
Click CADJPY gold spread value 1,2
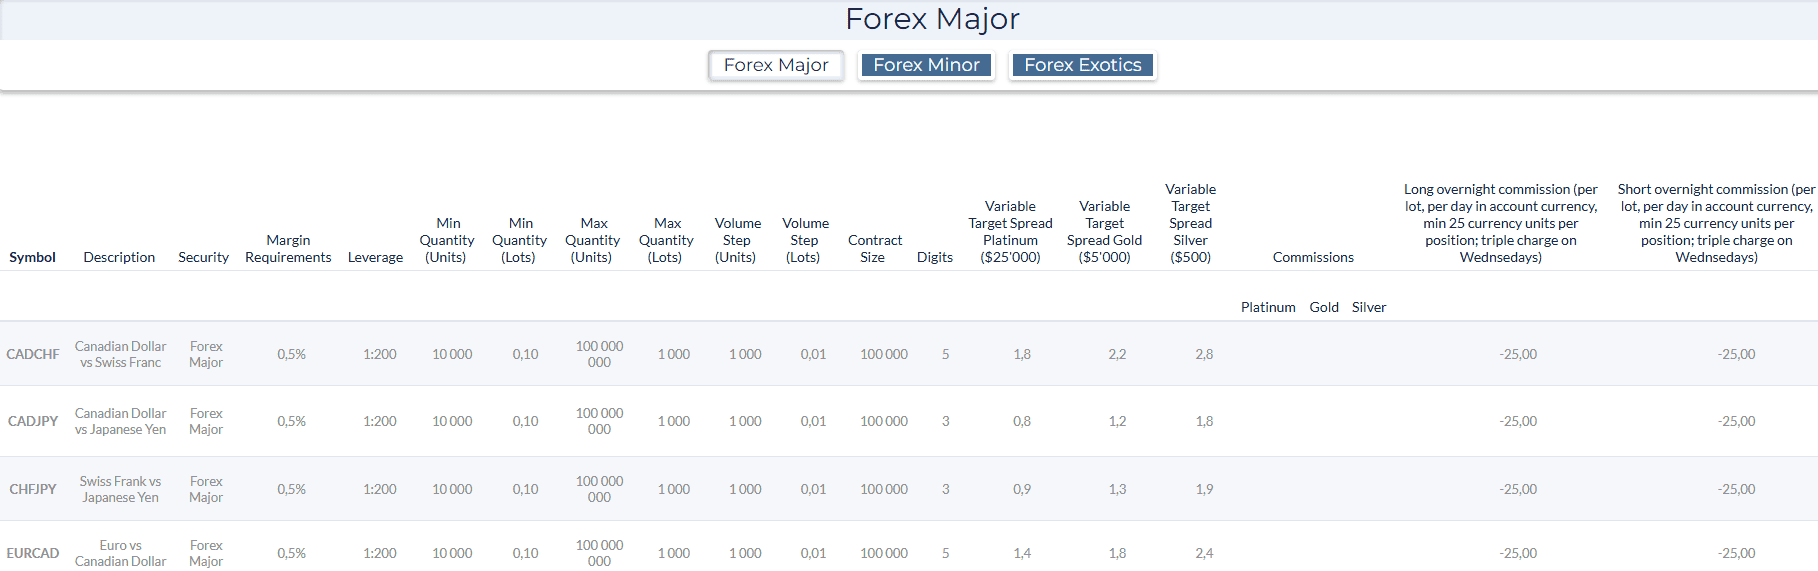pos(1117,421)
